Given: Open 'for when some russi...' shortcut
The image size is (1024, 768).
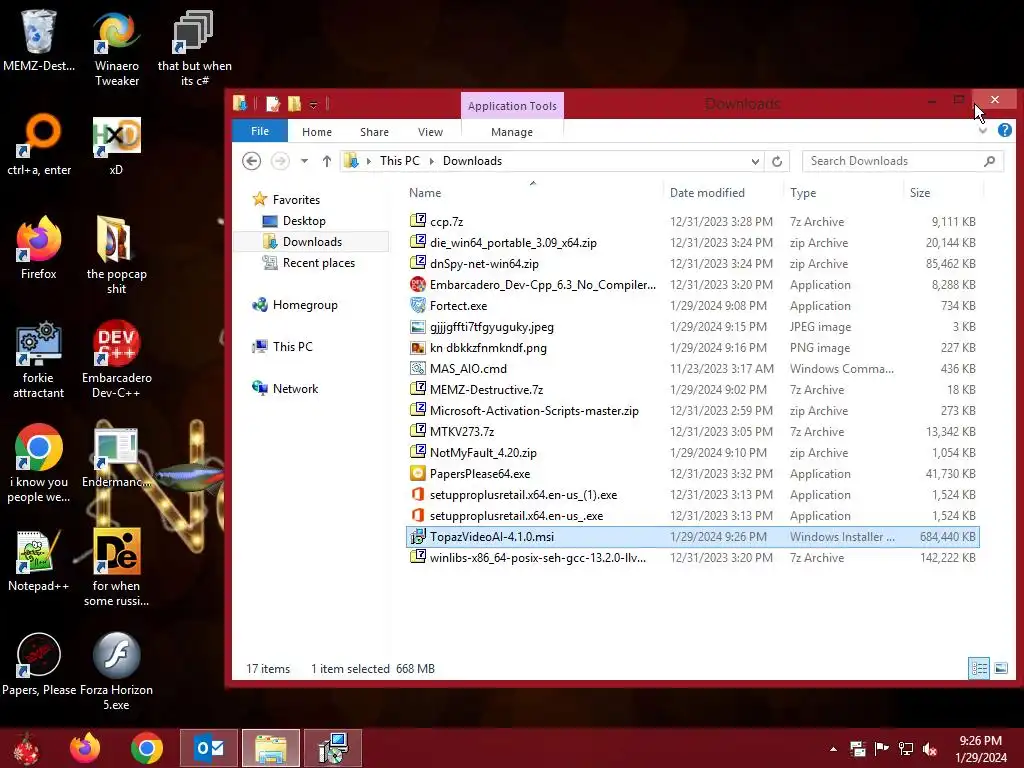Looking at the screenshot, I should pyautogui.click(x=116, y=567).
